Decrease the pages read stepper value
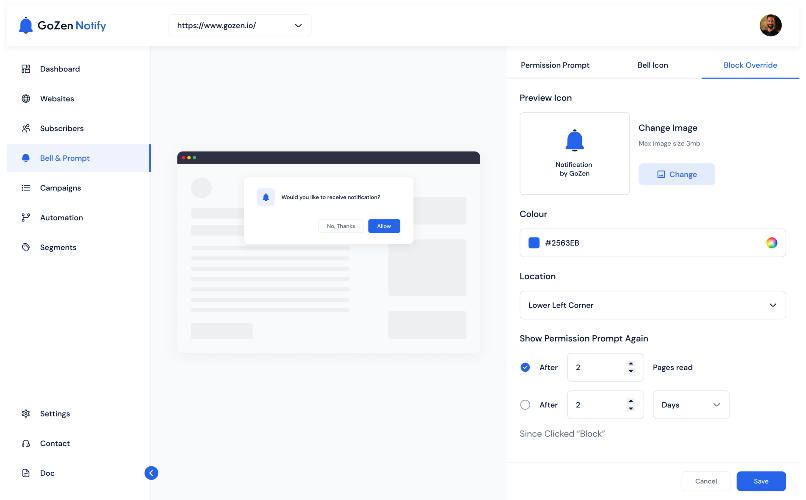The width and height of the screenshot is (806, 500). click(631, 371)
